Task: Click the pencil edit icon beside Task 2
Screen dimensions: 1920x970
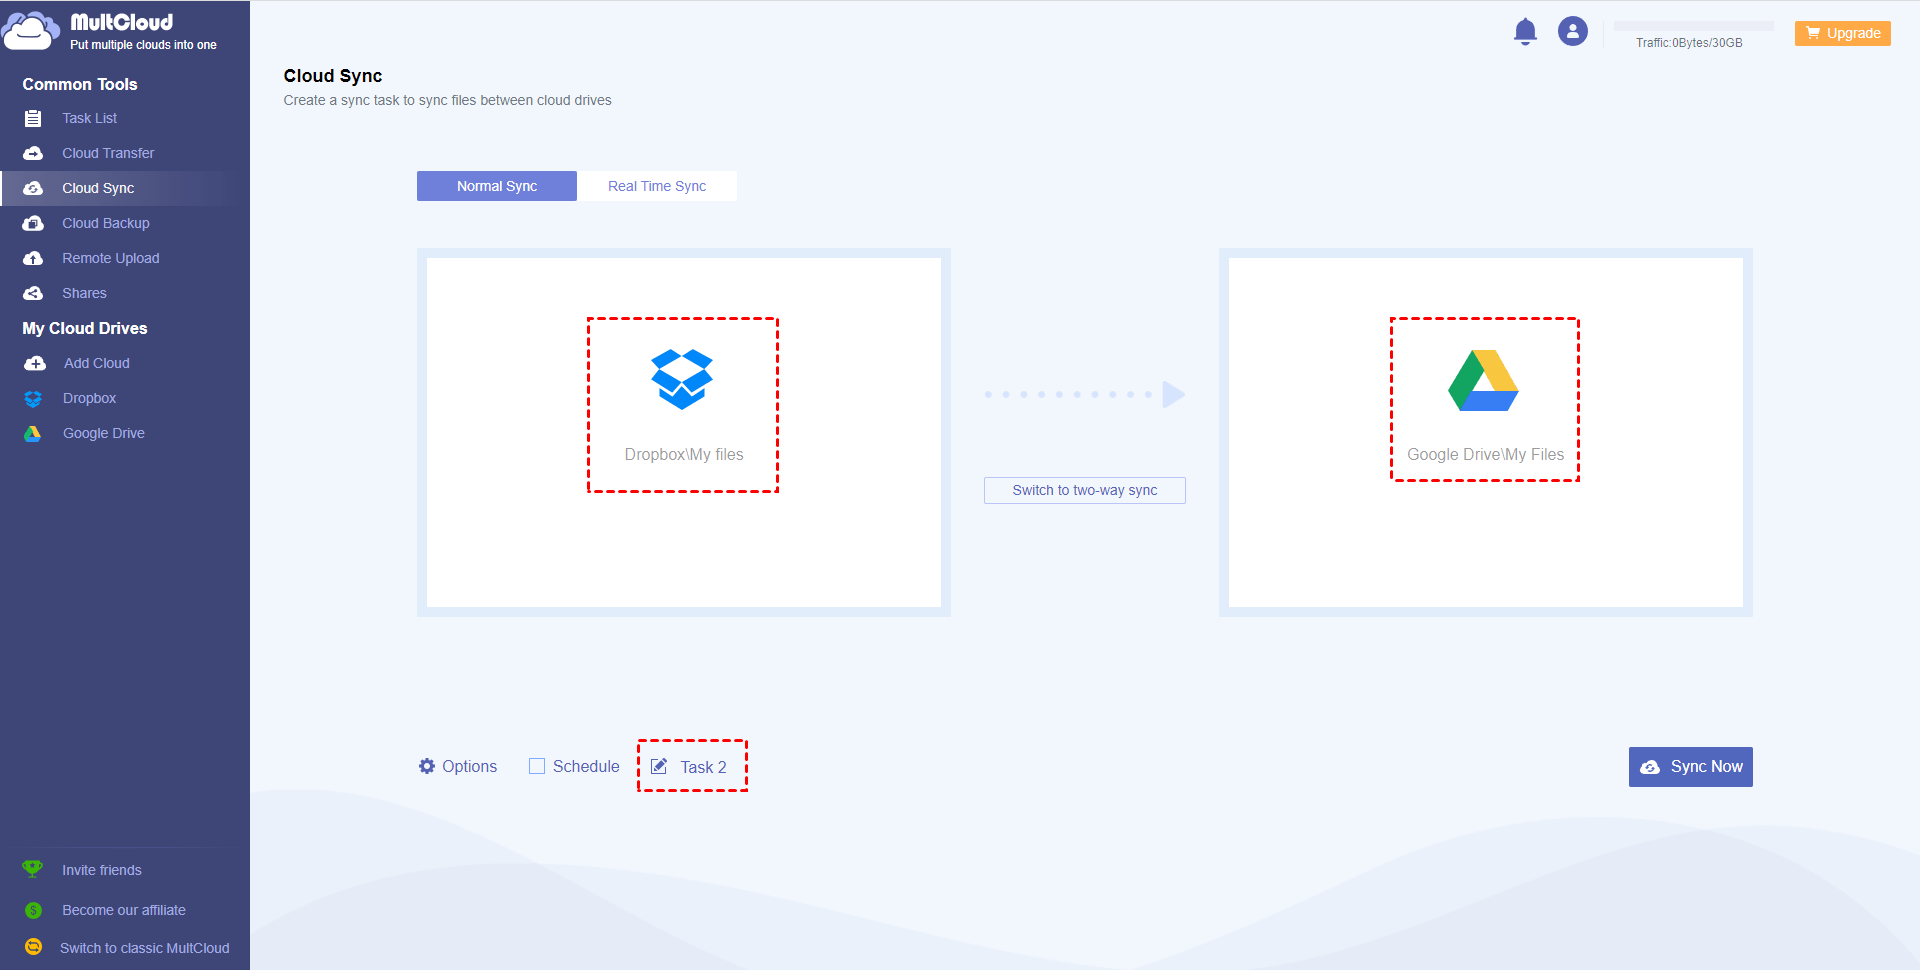Action: pos(659,766)
